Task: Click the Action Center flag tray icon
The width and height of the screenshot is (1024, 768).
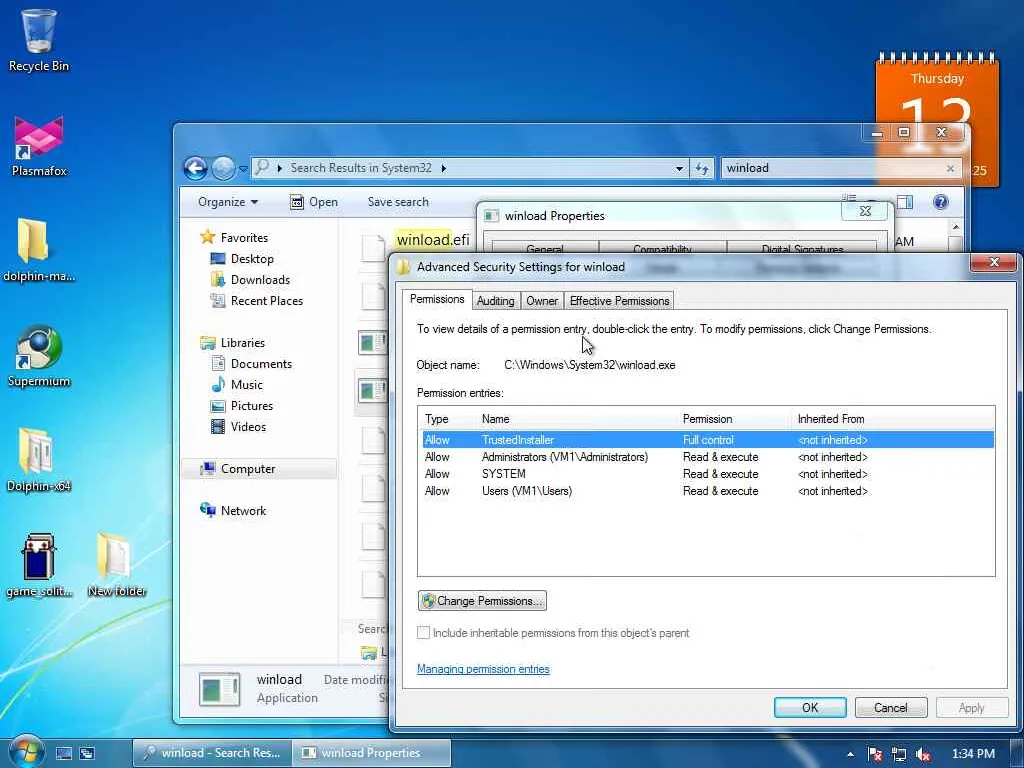Action: tap(874, 754)
